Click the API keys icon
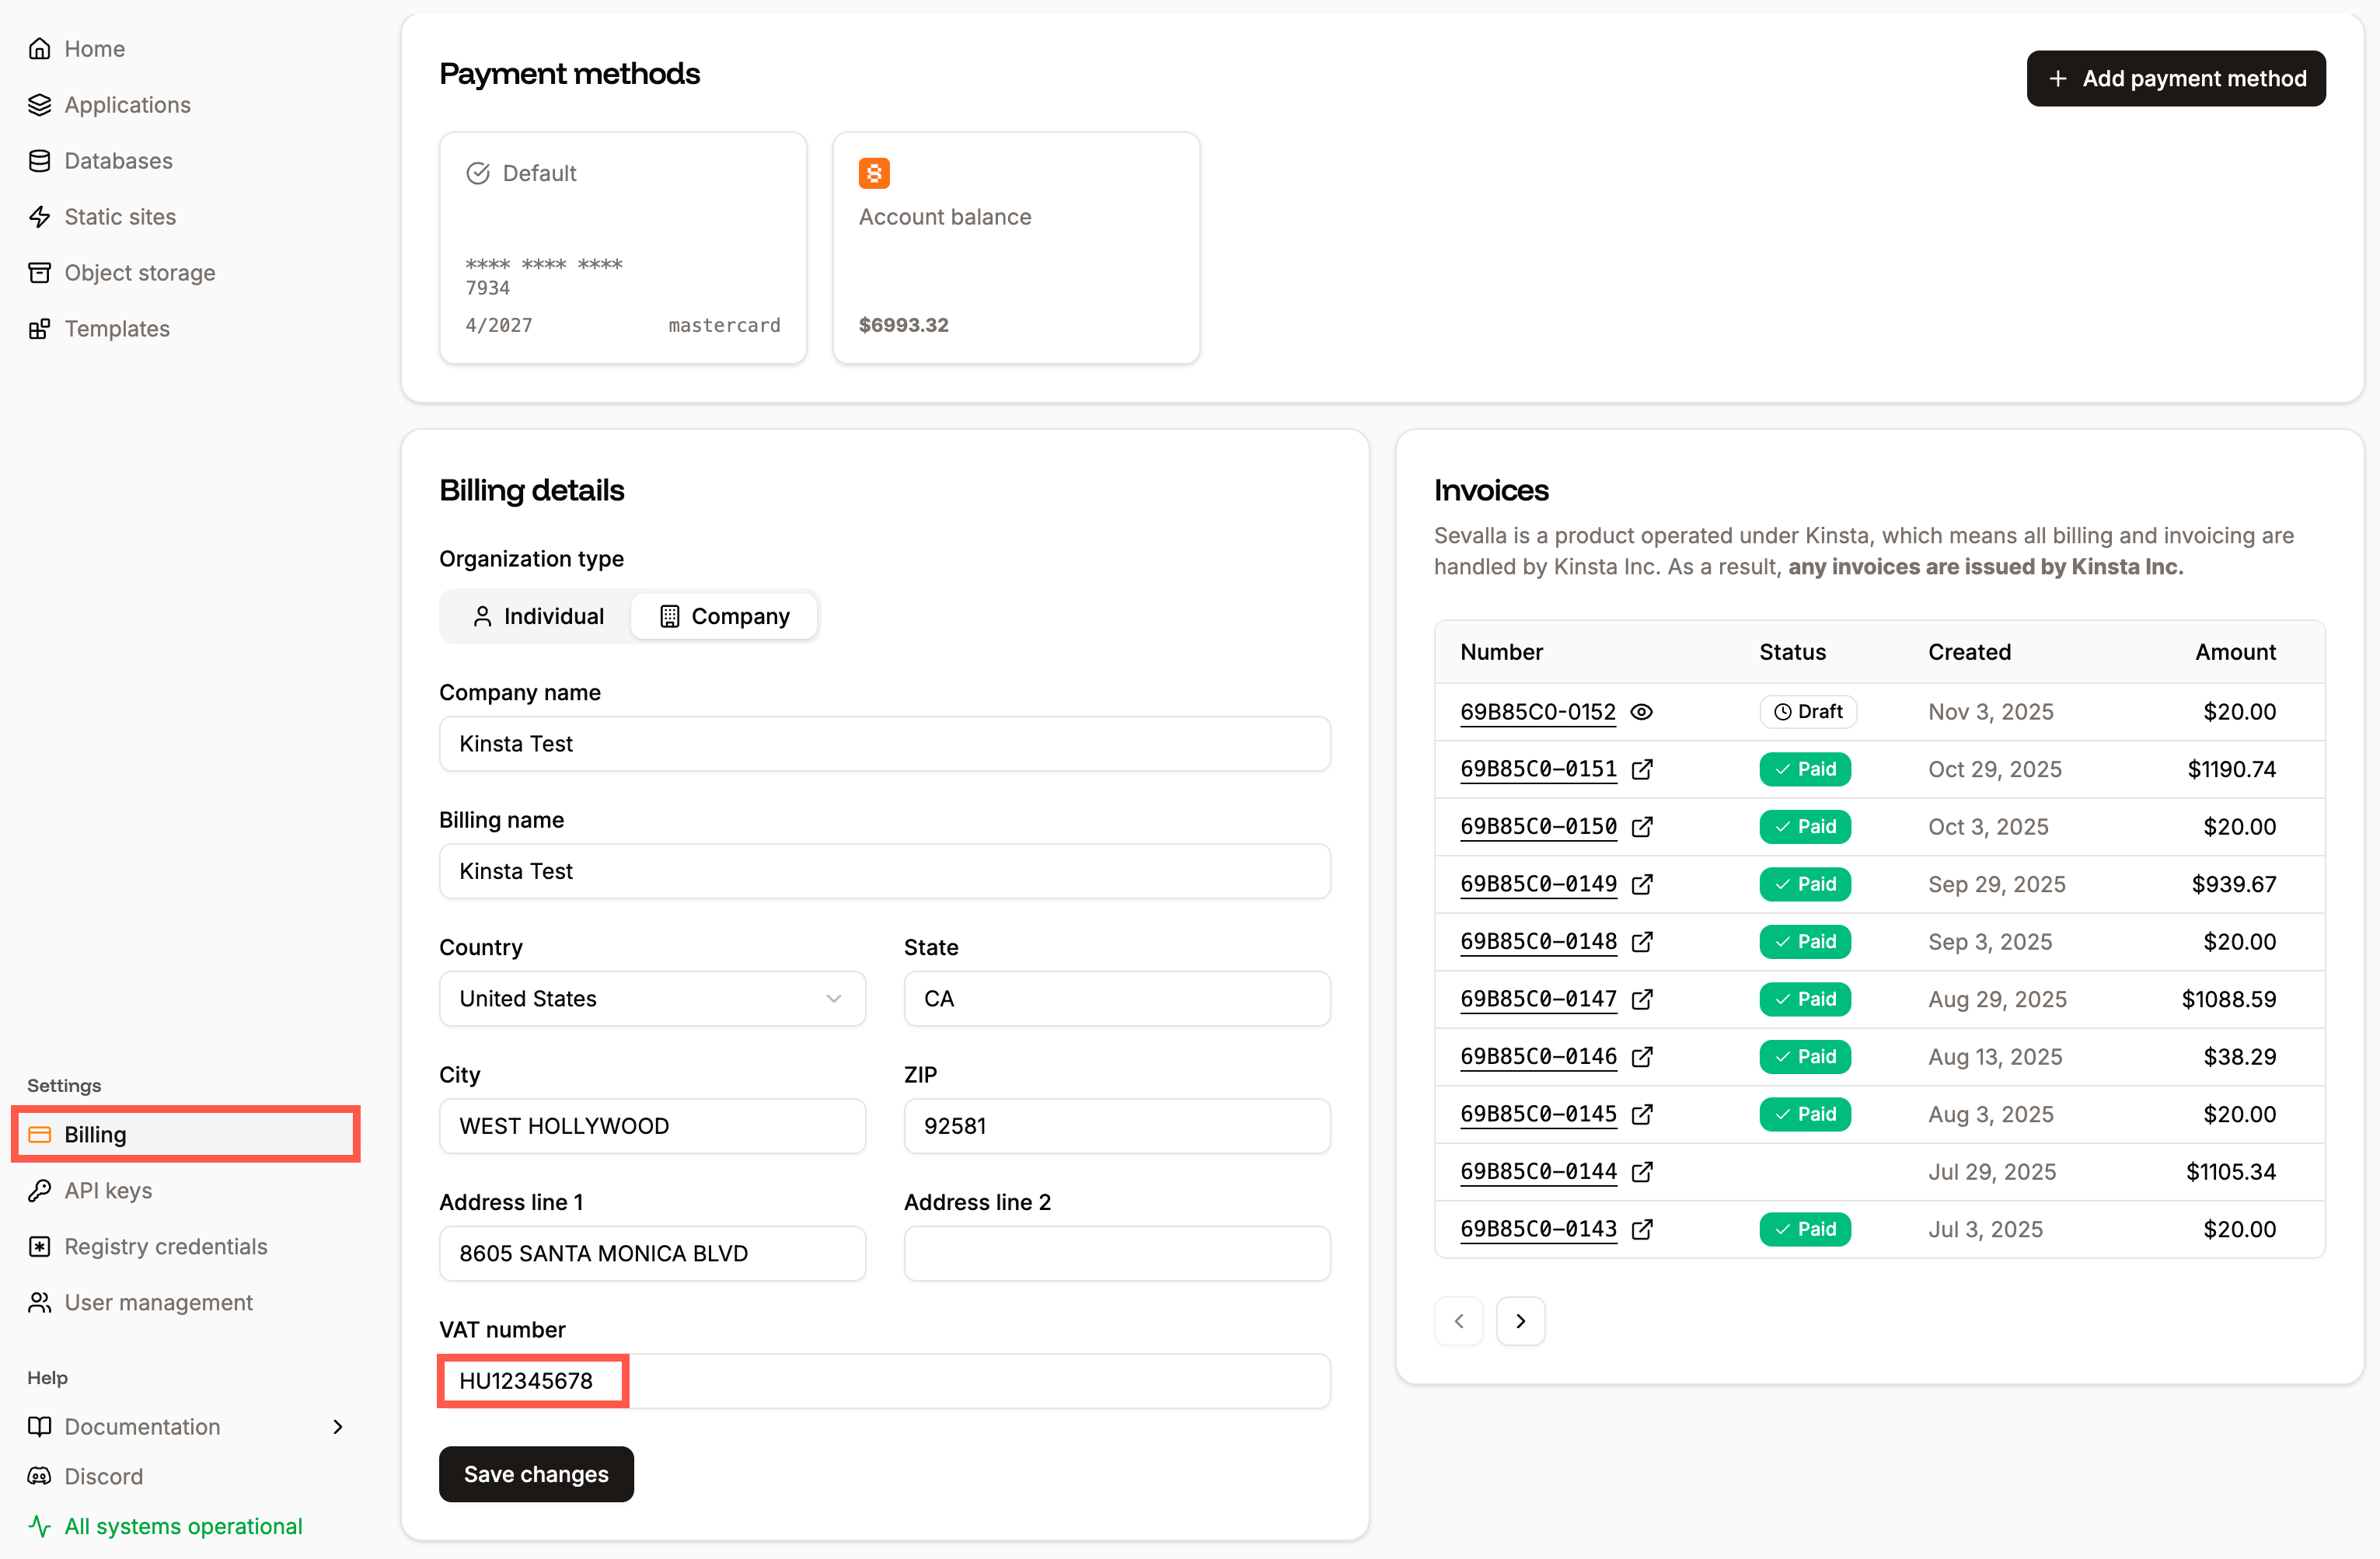This screenshot has height=1559, width=2380. tap(40, 1190)
